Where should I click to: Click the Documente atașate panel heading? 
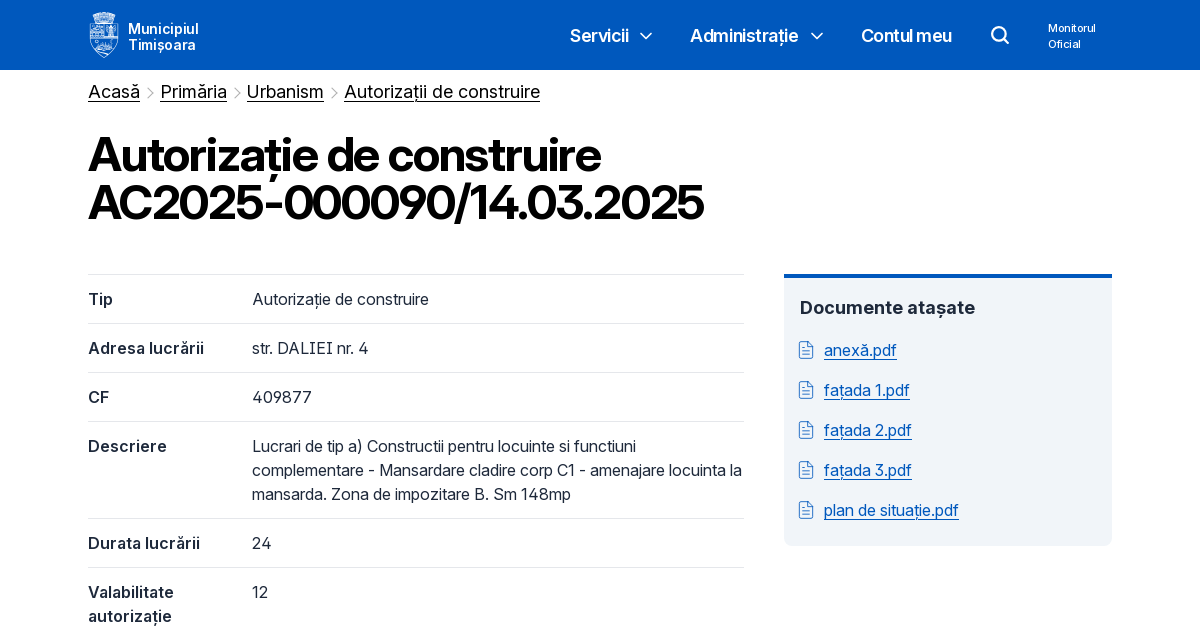tap(887, 307)
